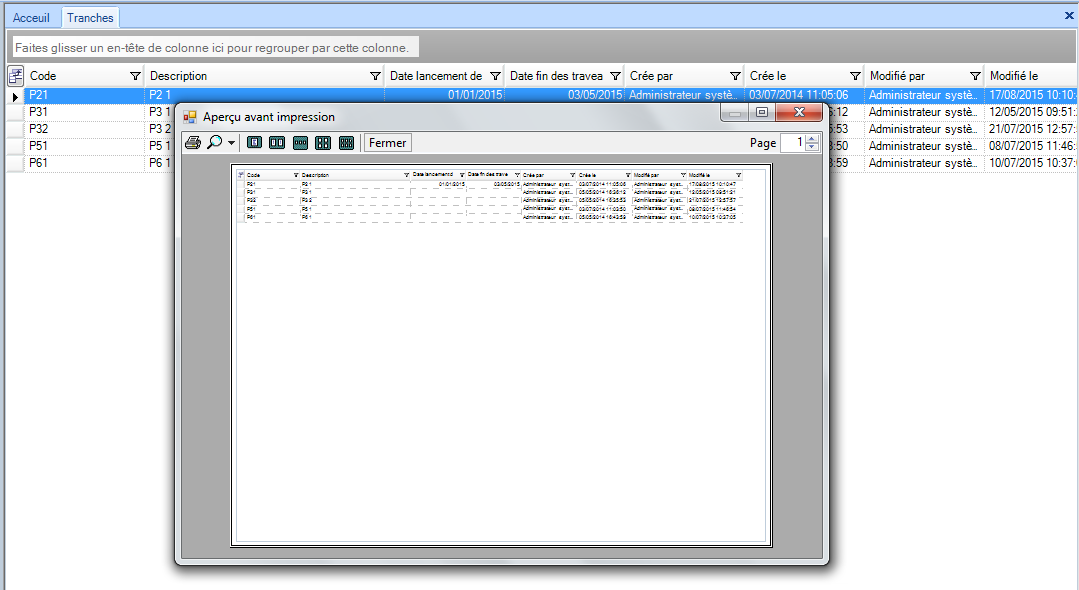This screenshot has height=590, width=1079.
Task: Click the Page number field
Action: [793, 143]
